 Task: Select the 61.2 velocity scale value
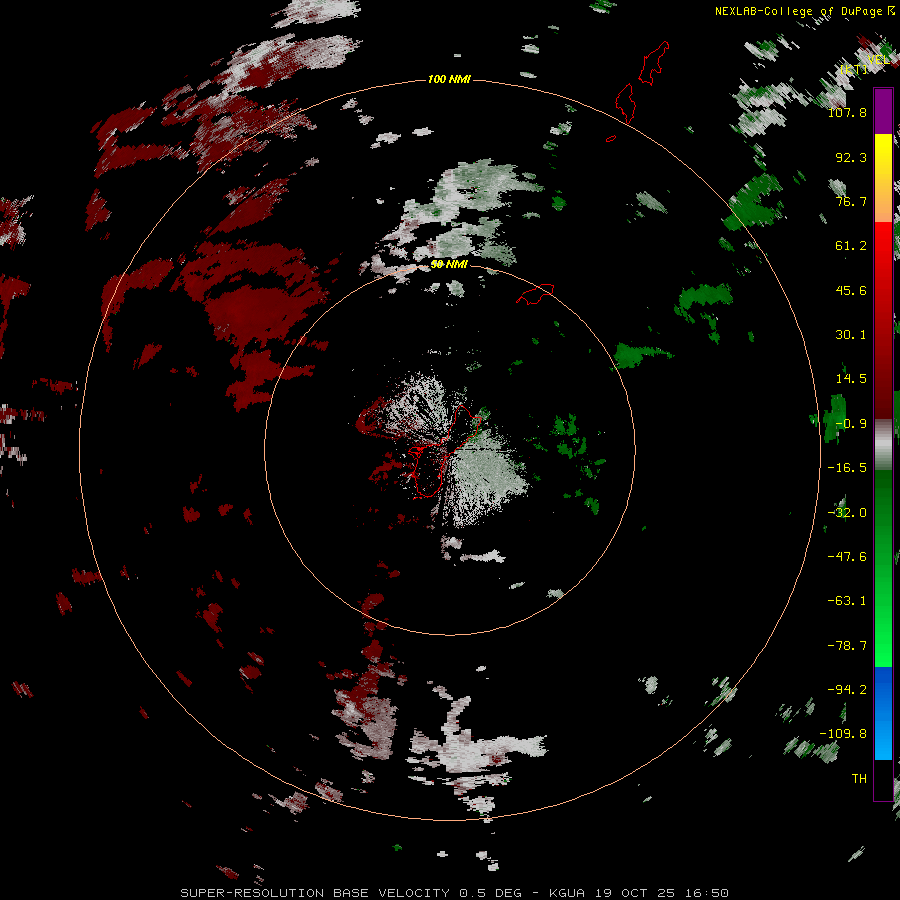coord(851,246)
